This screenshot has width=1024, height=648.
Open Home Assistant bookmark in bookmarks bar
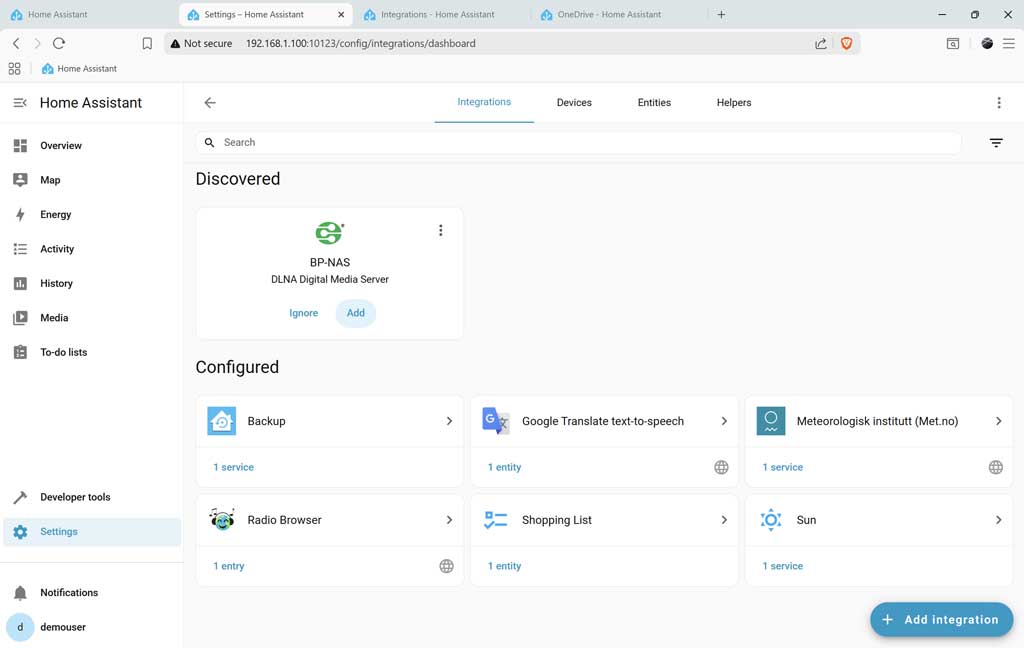(79, 69)
